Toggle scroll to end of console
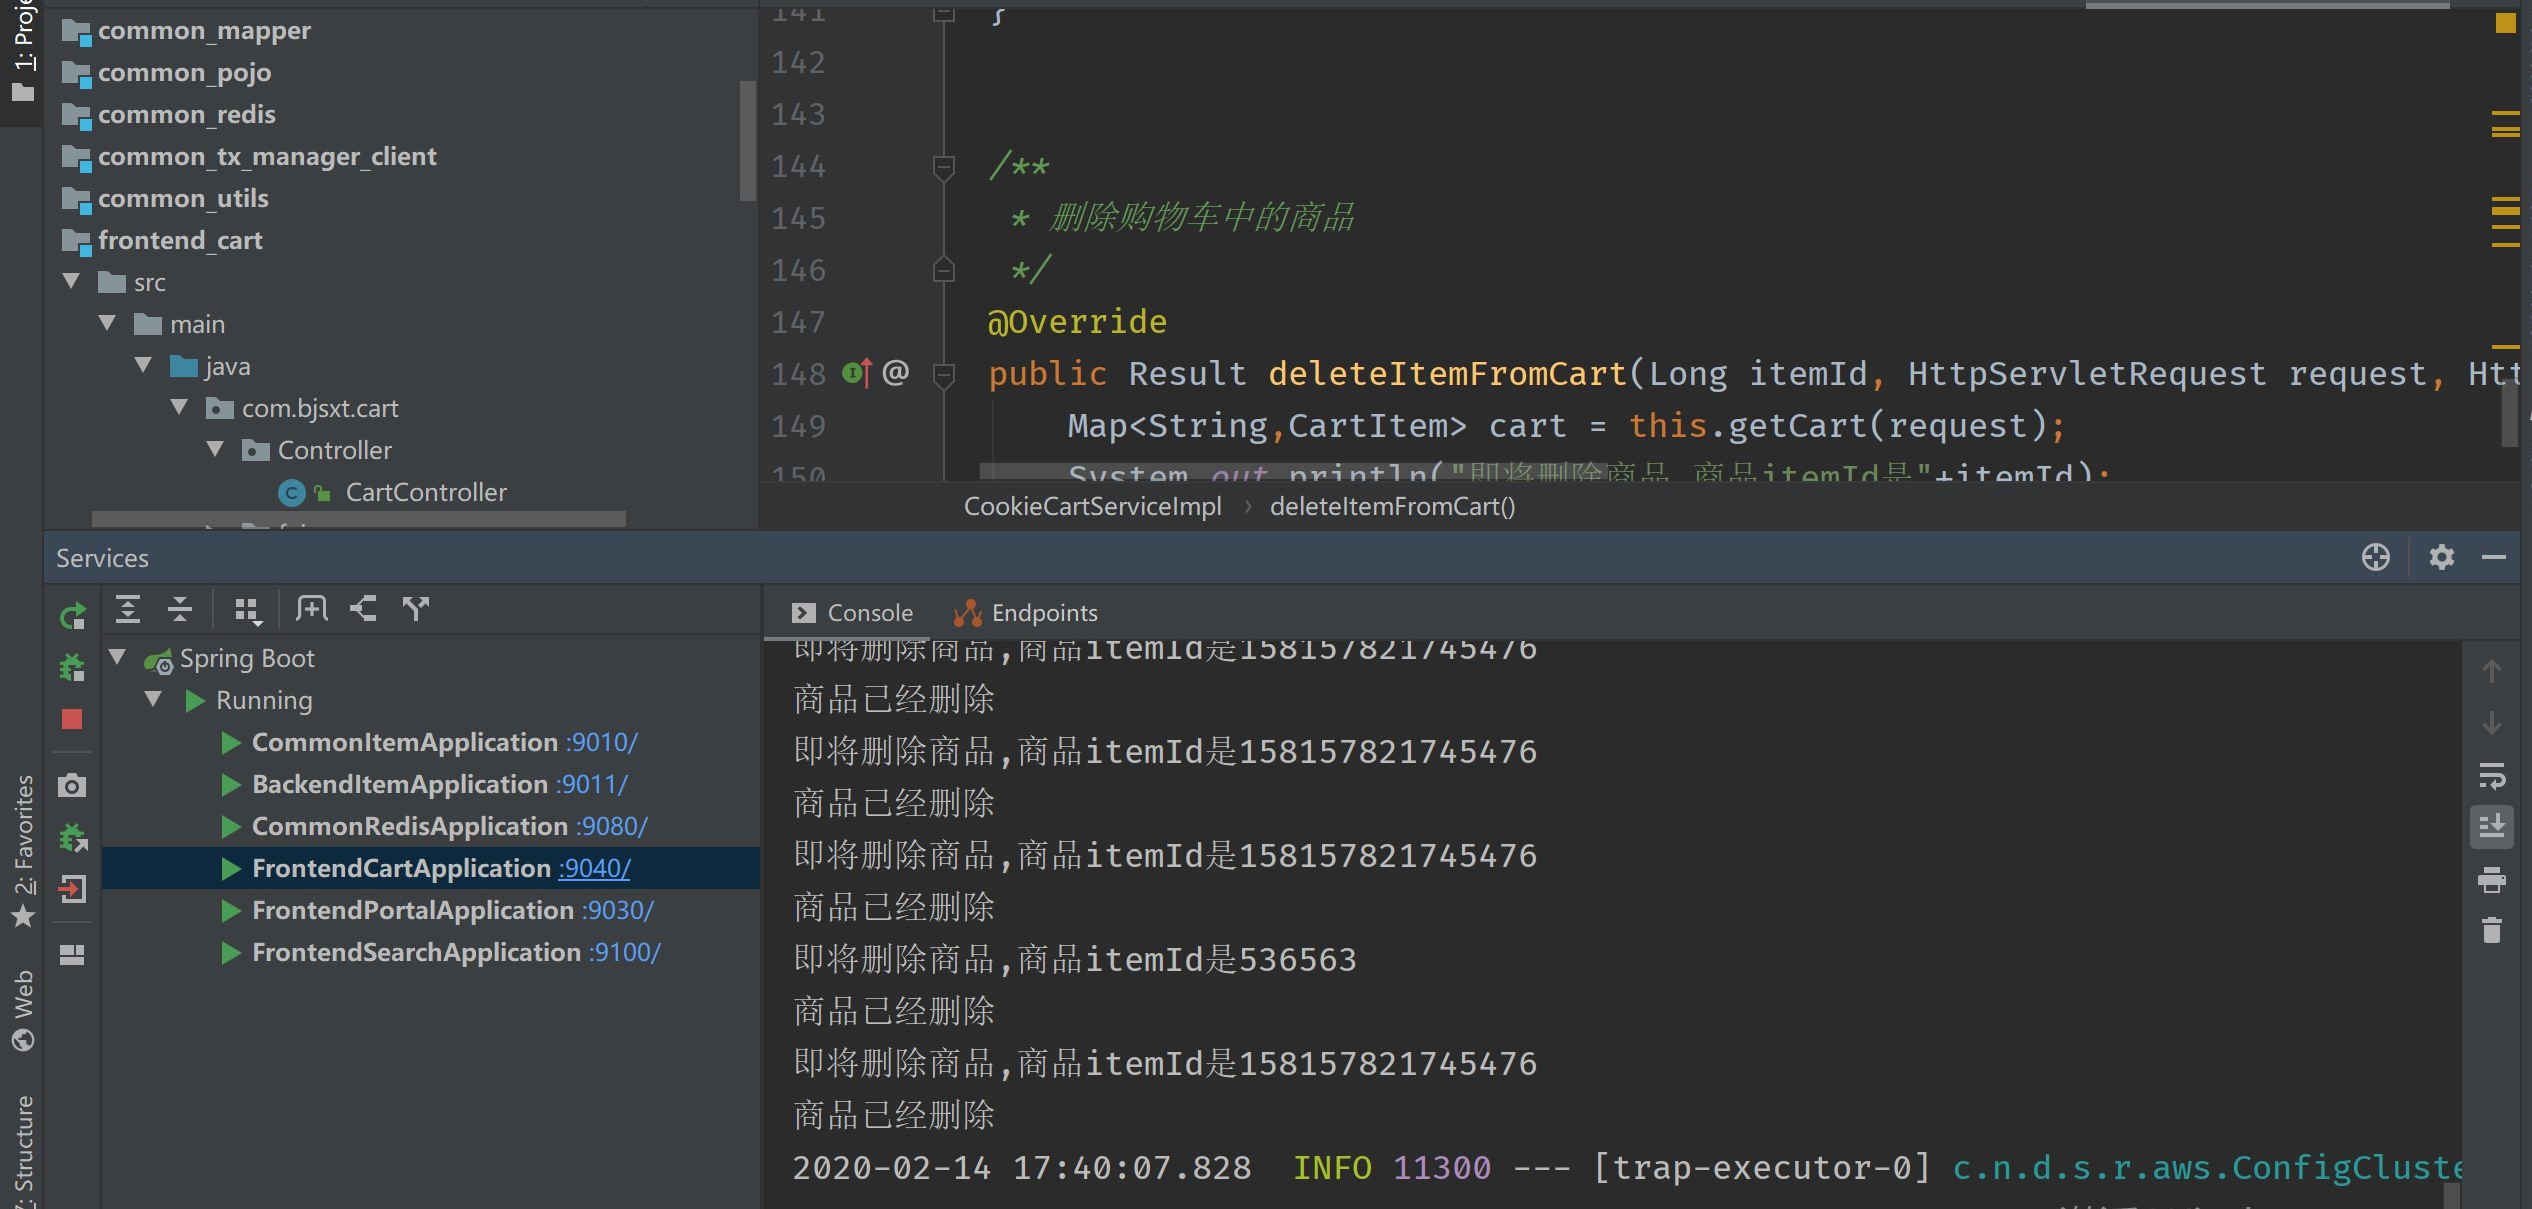Viewport: 2532px width, 1209px height. click(x=2492, y=827)
